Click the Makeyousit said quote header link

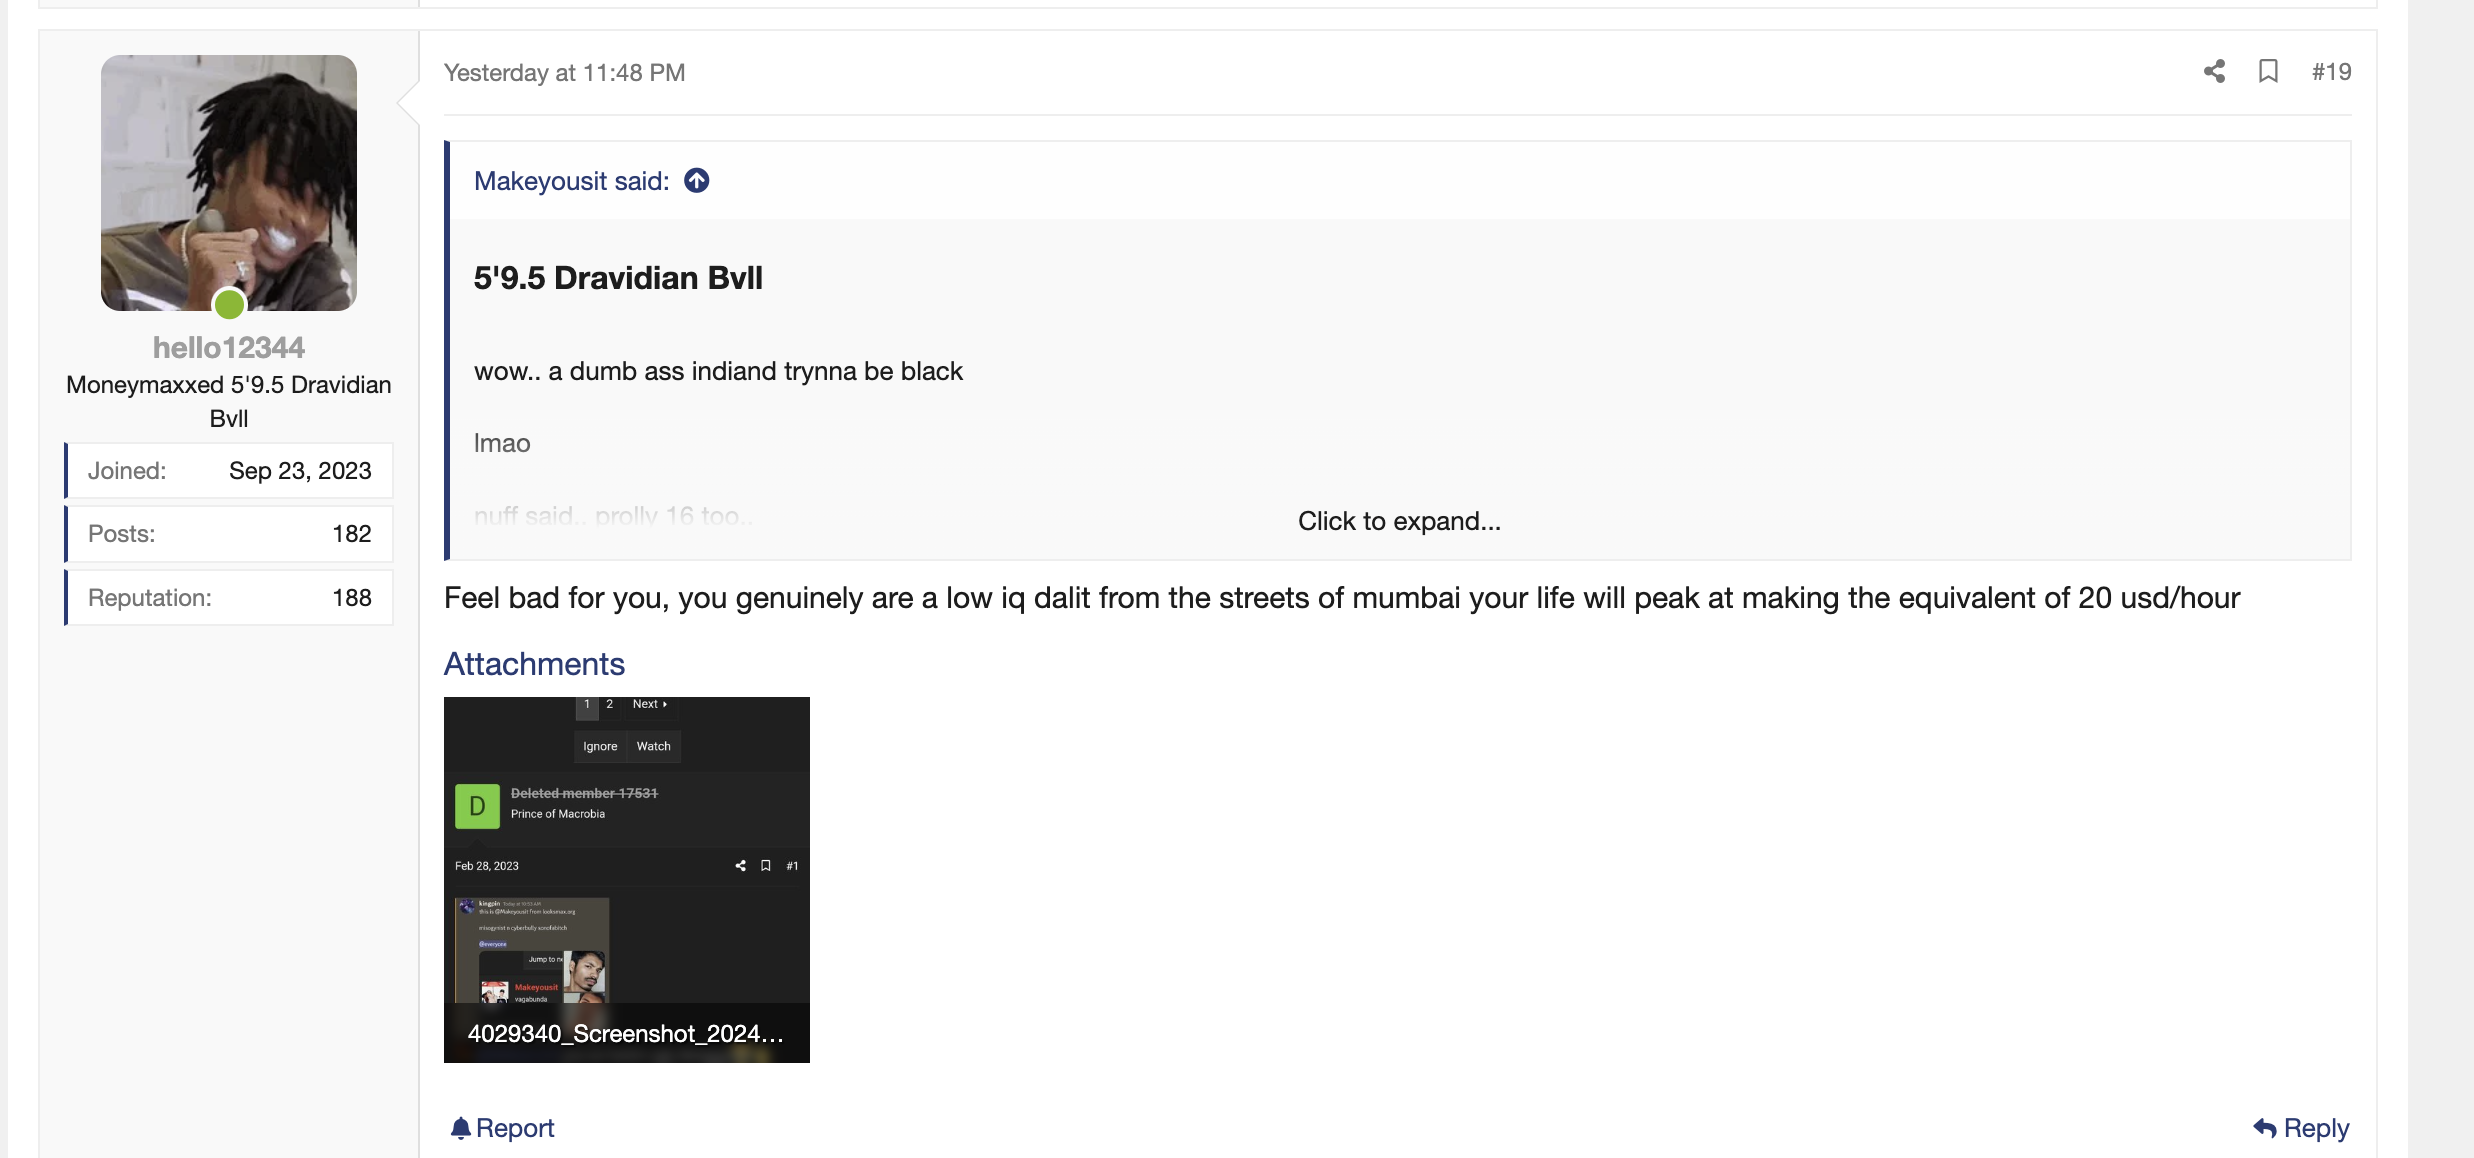tap(572, 181)
